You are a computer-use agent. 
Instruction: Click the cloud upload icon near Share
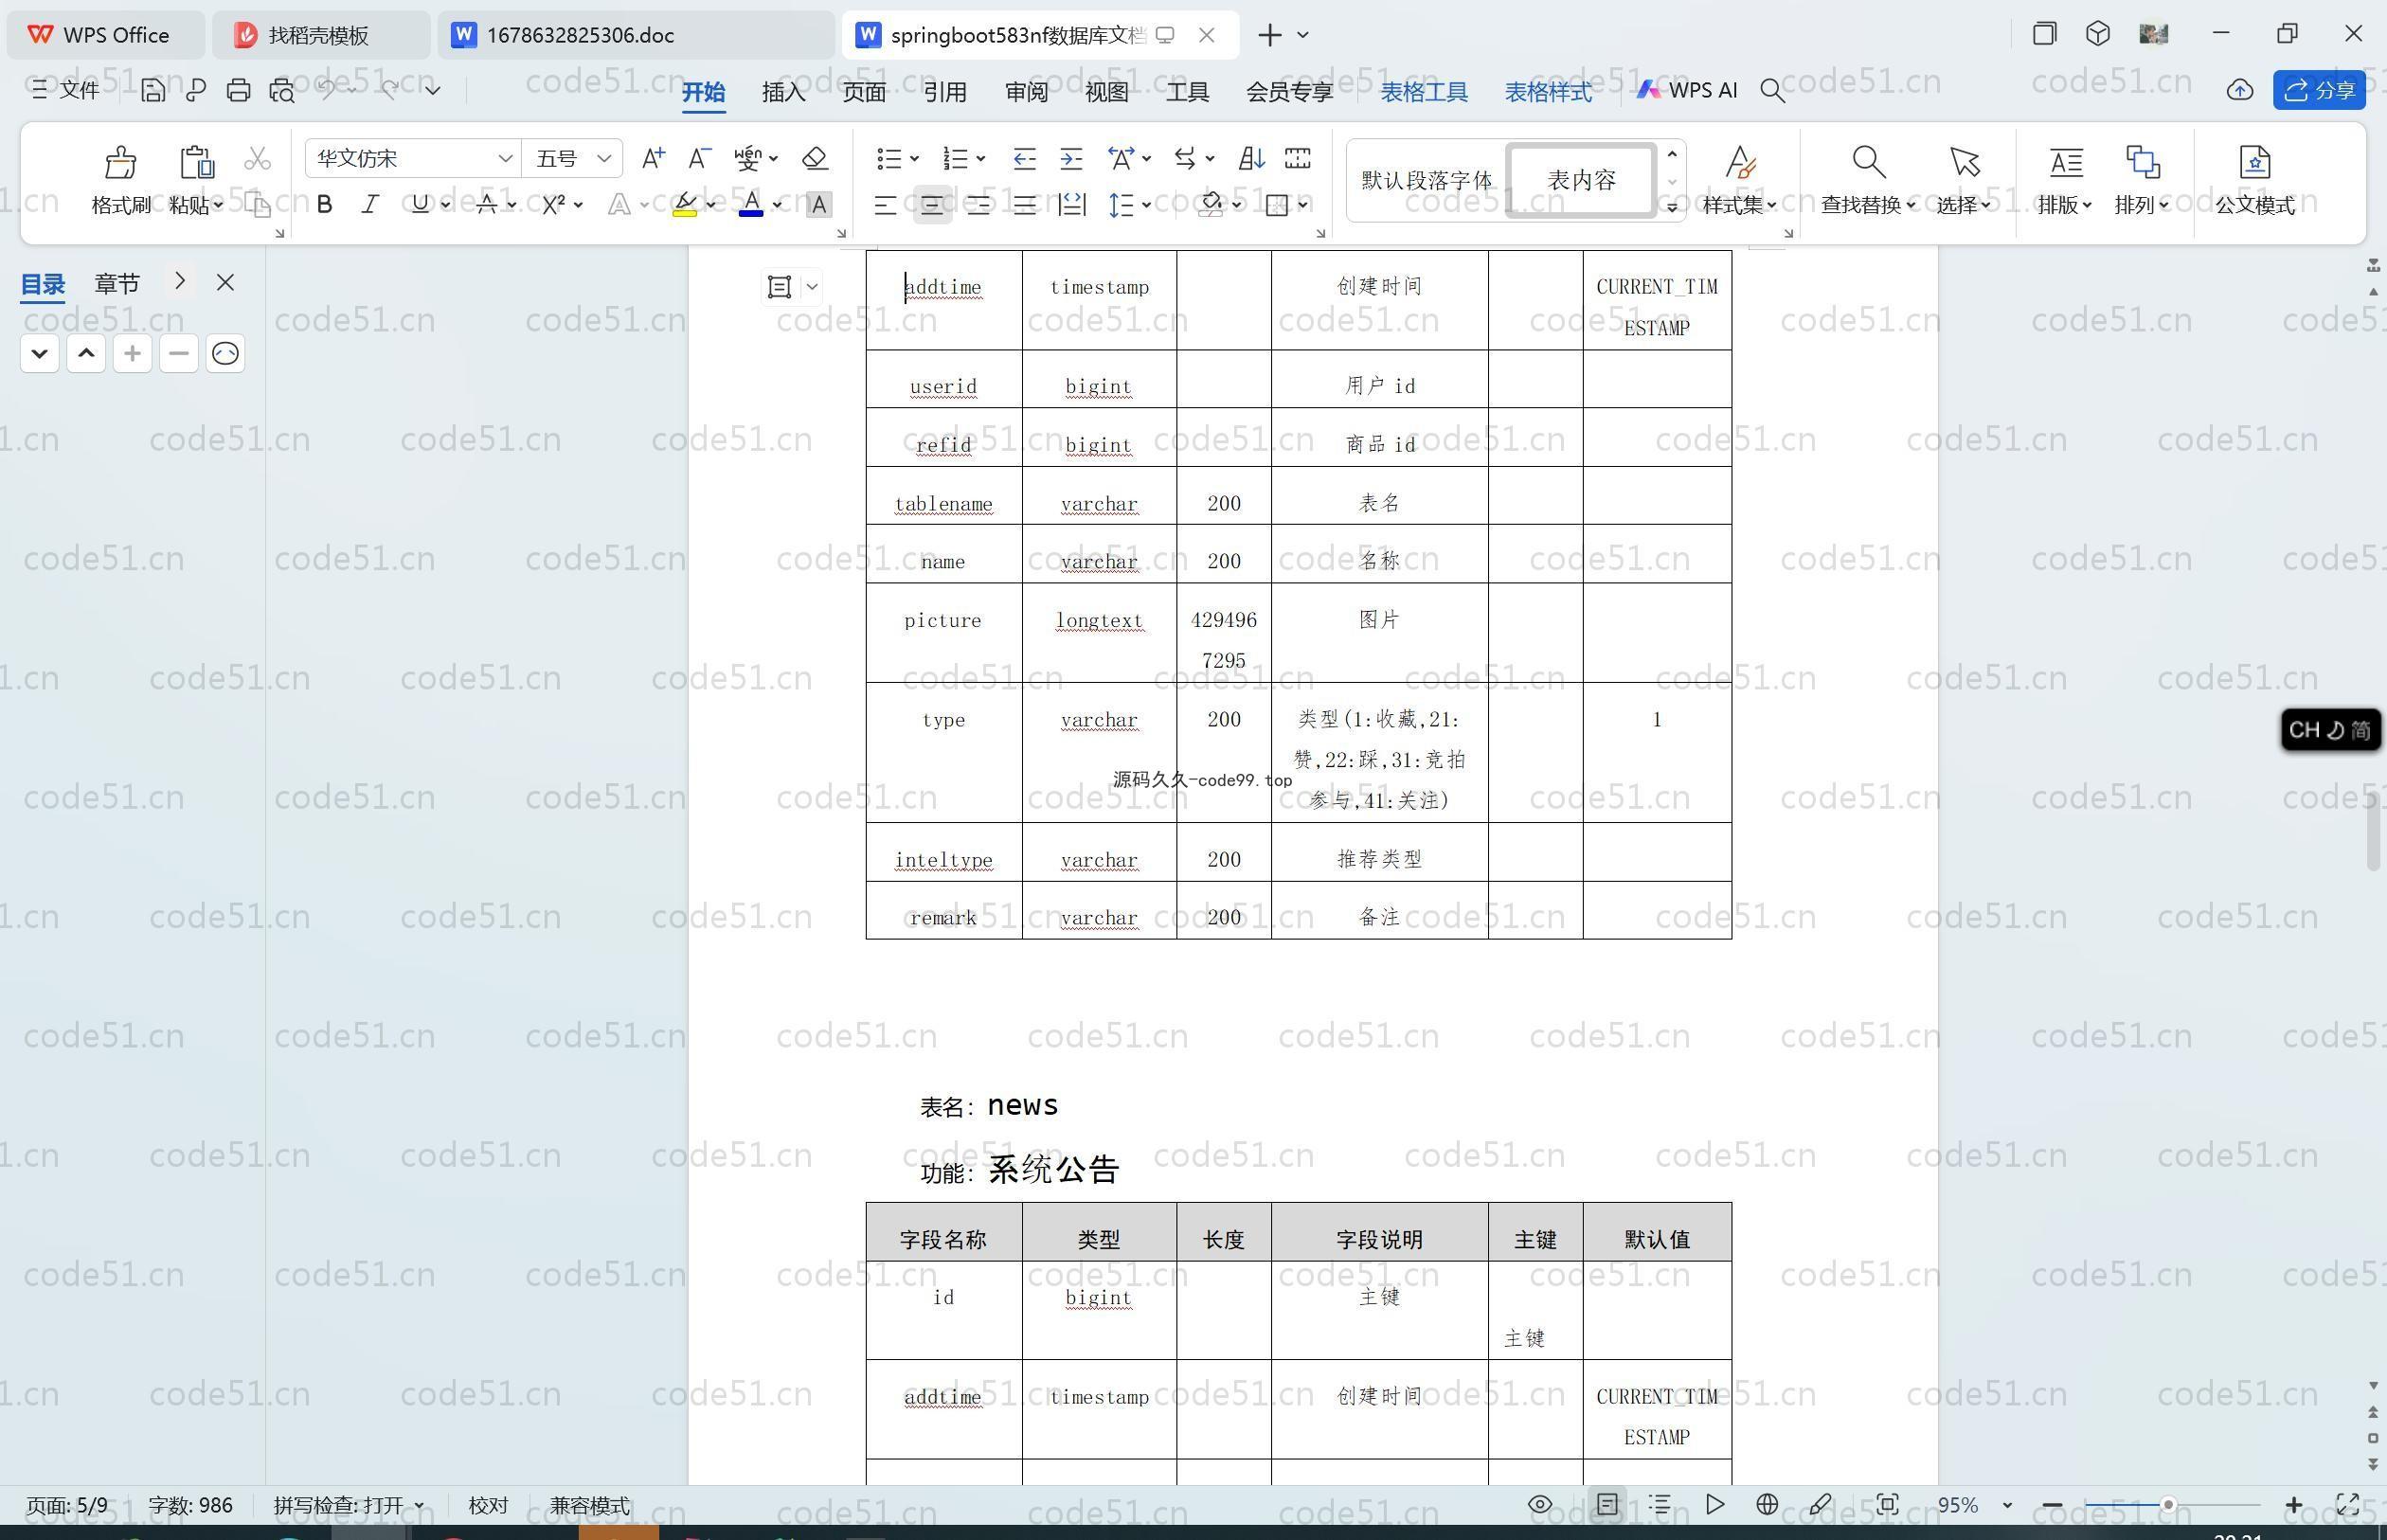coord(2239,91)
